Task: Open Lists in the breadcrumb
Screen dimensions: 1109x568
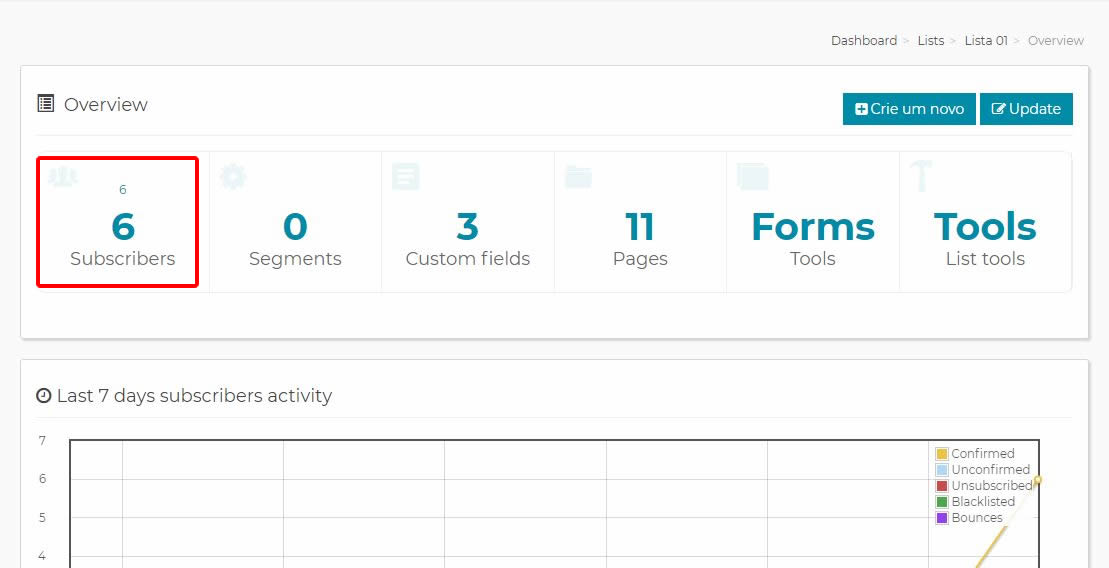Action: pyautogui.click(x=931, y=40)
